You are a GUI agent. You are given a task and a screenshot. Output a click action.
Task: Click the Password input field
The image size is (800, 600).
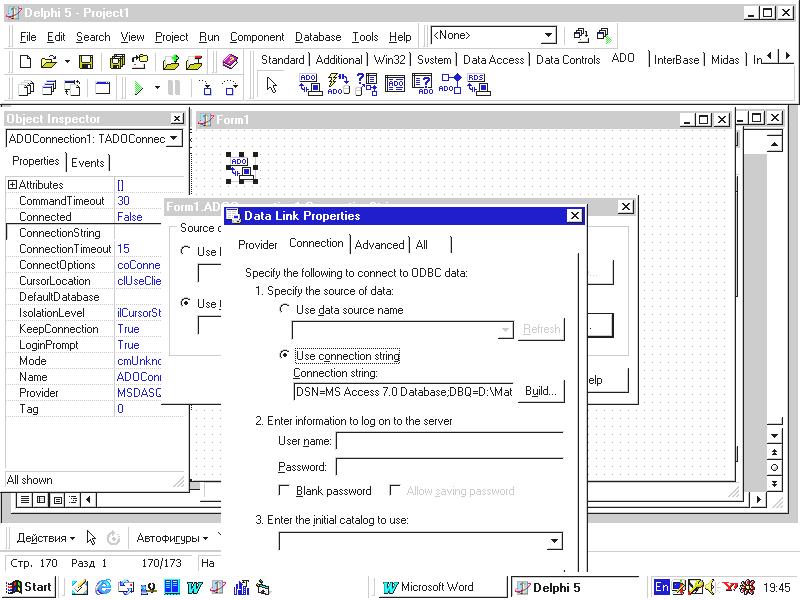click(449, 467)
